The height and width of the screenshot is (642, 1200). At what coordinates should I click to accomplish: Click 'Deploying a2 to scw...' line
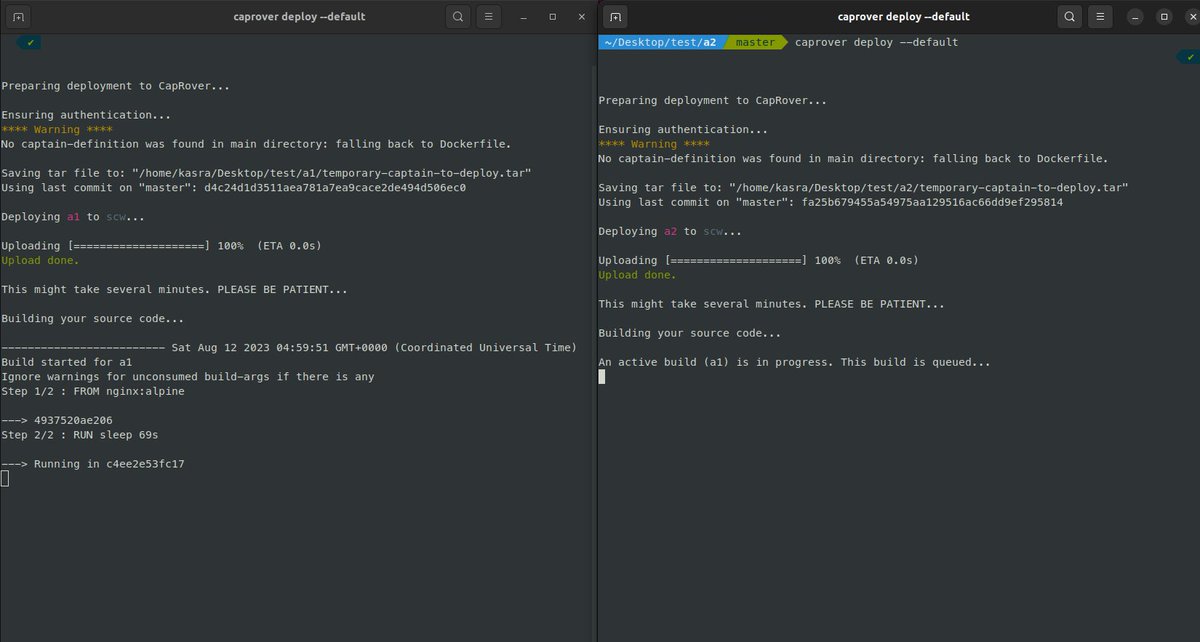(670, 232)
